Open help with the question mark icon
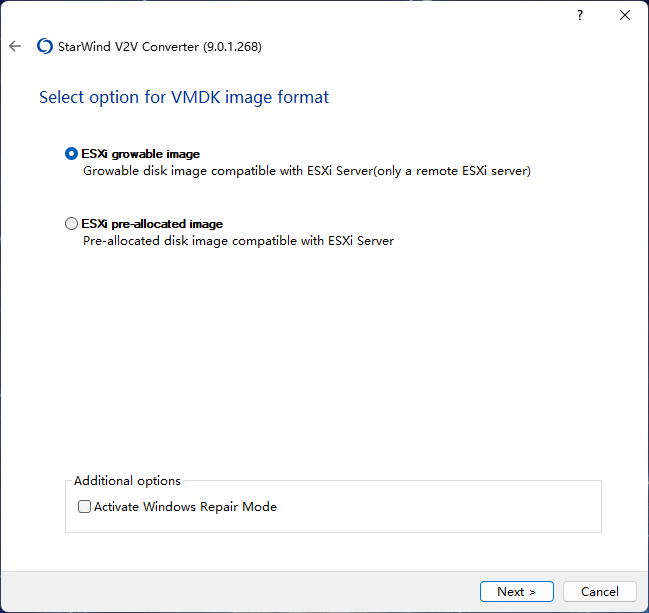The height and width of the screenshot is (613, 649). (580, 15)
